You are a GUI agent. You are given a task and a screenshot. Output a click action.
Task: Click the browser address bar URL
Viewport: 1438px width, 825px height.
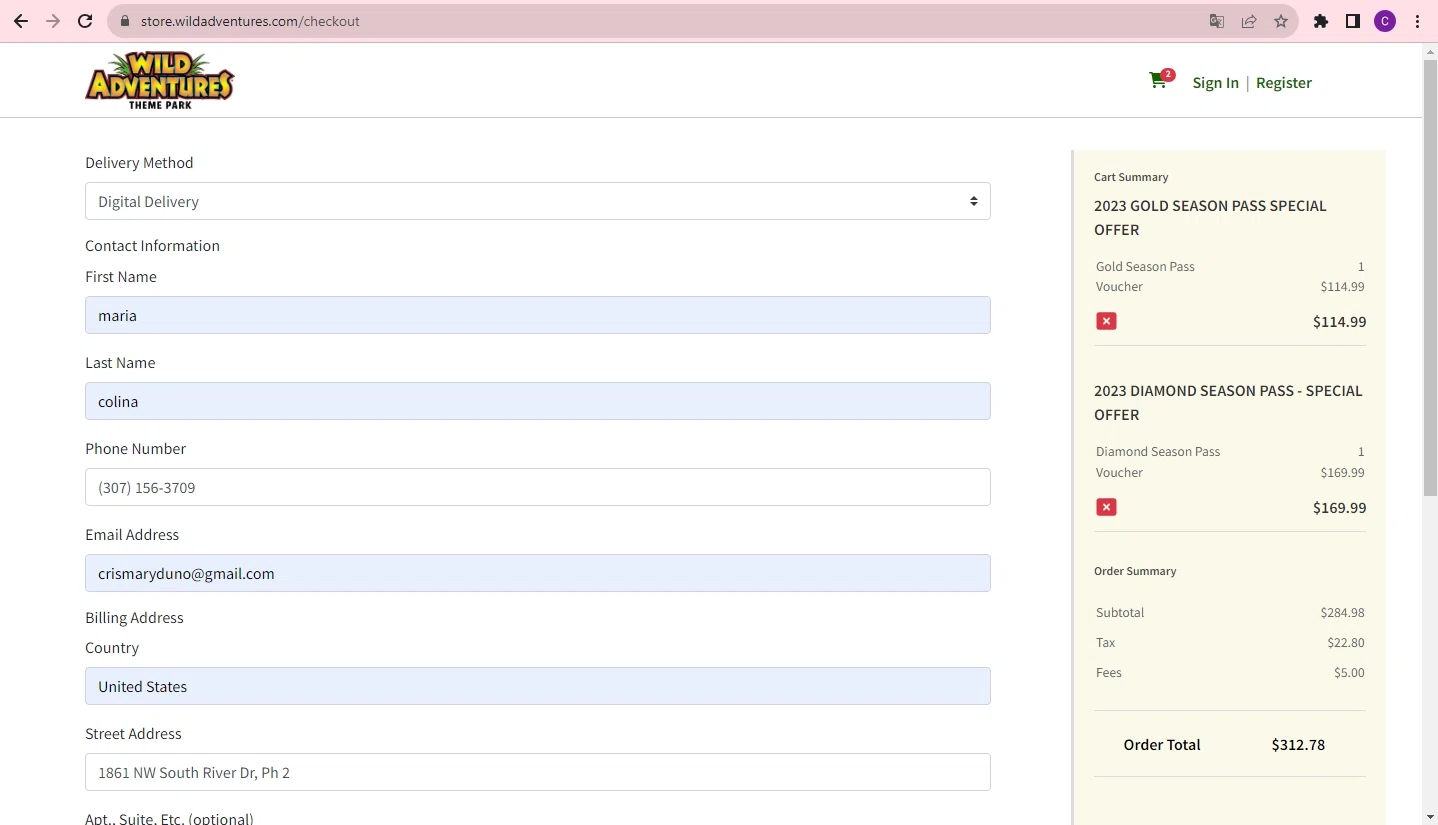click(x=250, y=21)
